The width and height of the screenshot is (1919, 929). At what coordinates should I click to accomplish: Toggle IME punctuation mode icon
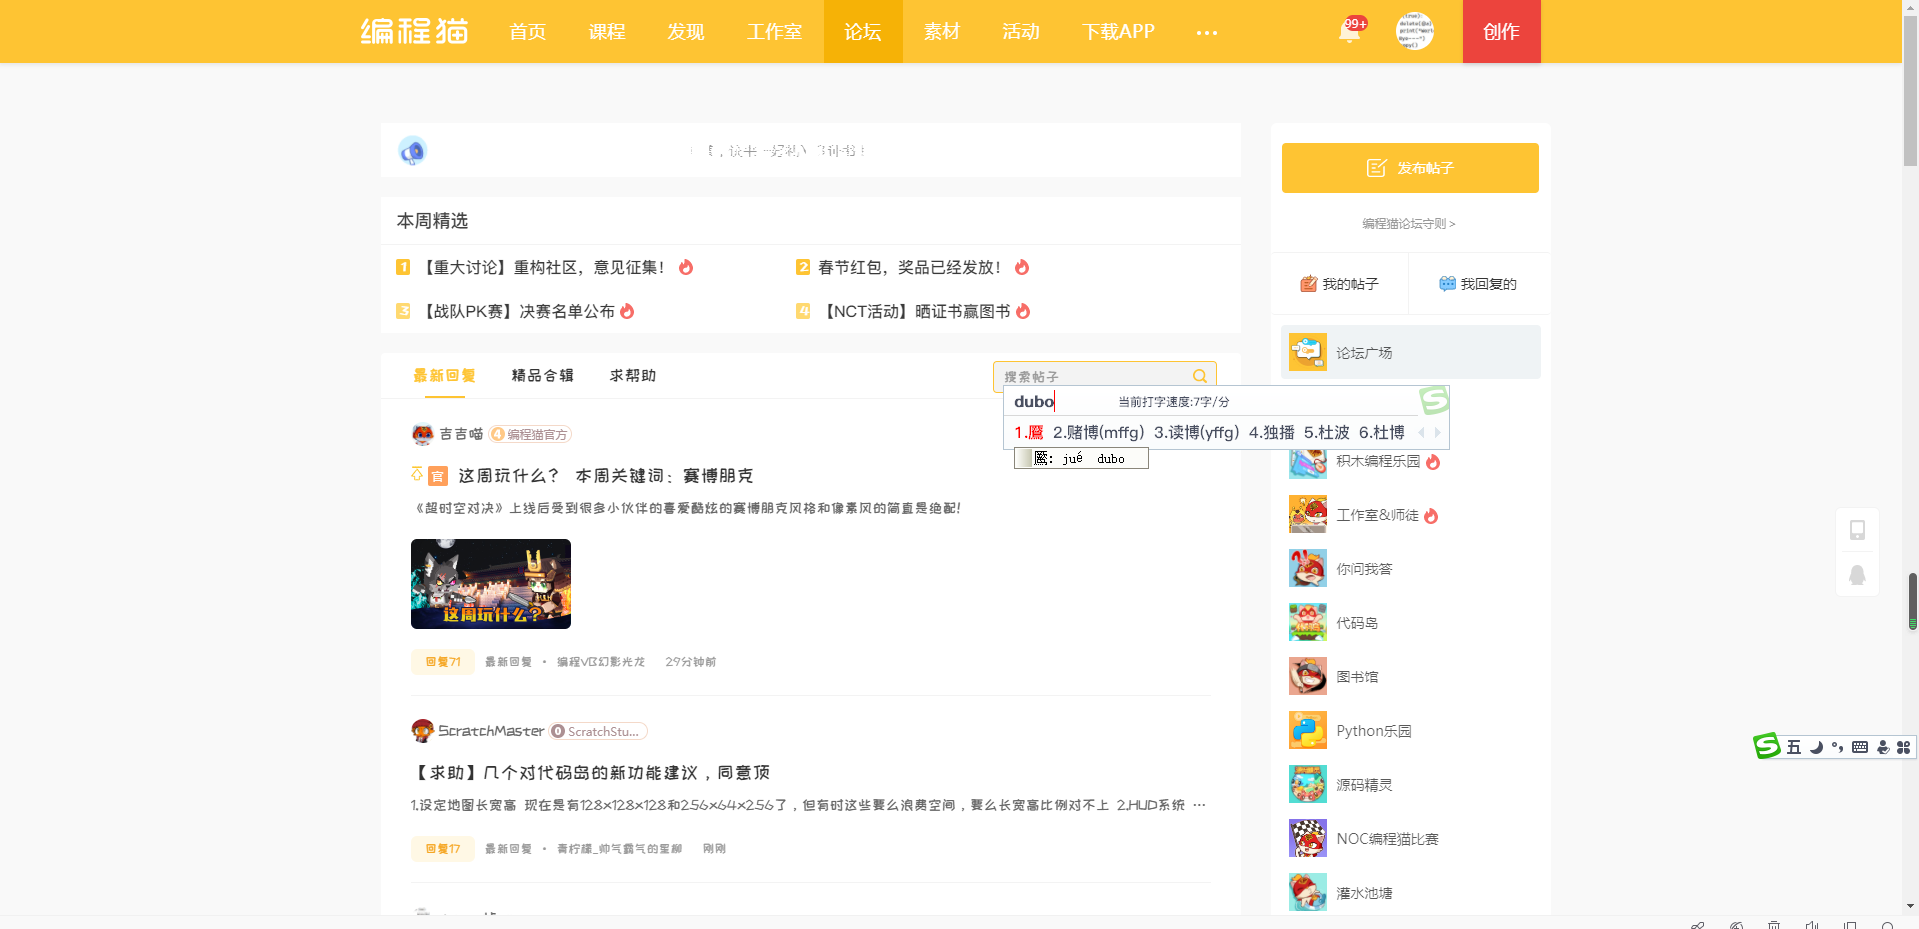point(1838,747)
